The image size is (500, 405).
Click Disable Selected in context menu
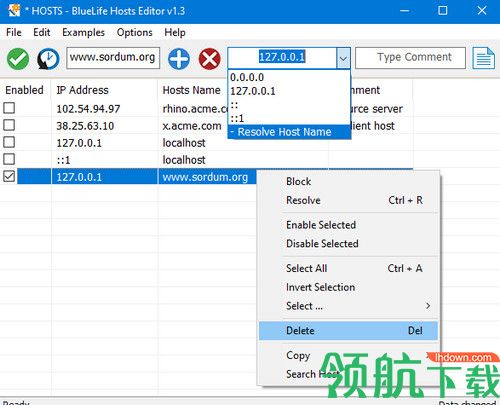pyautogui.click(x=348, y=244)
